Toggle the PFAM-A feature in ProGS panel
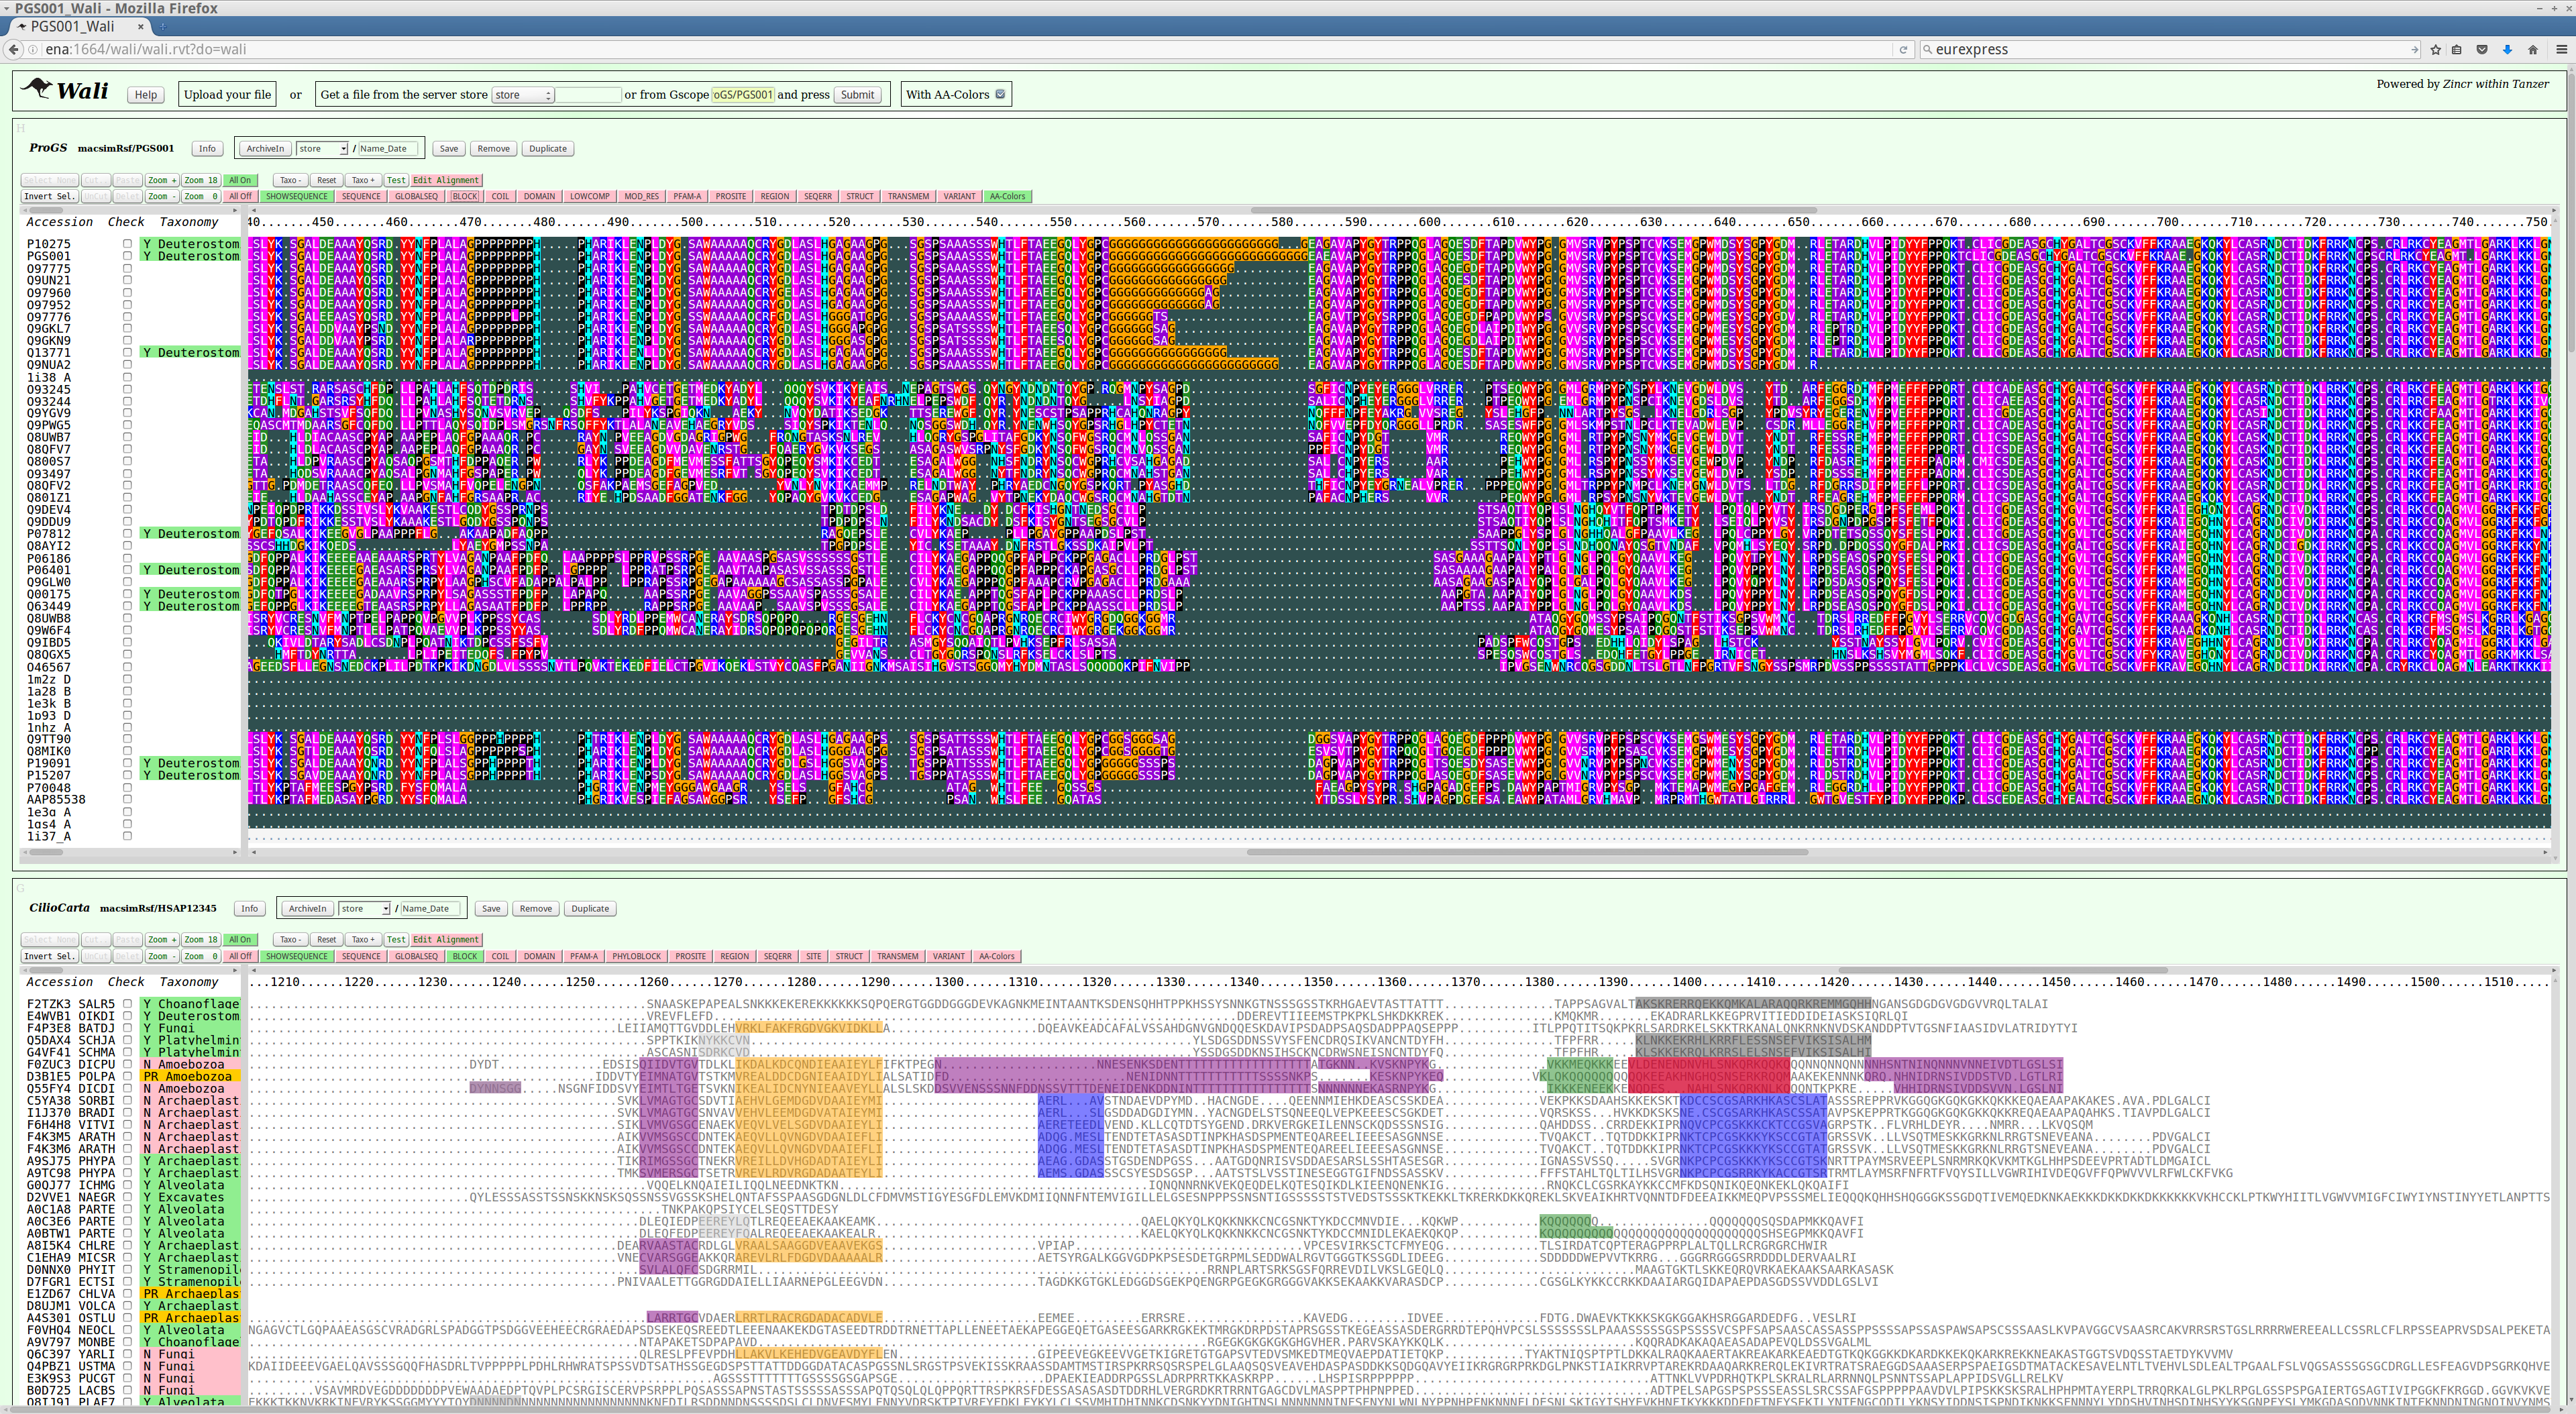Viewport: 2576px width, 1414px height. coord(686,196)
